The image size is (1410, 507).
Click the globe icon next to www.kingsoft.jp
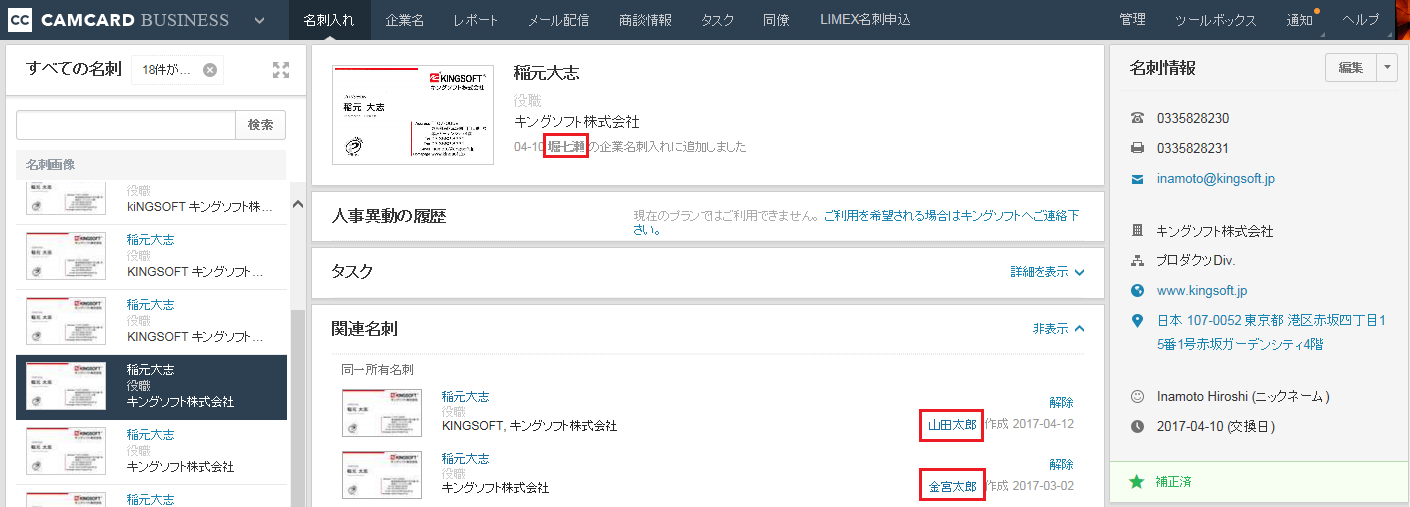coord(1136,291)
